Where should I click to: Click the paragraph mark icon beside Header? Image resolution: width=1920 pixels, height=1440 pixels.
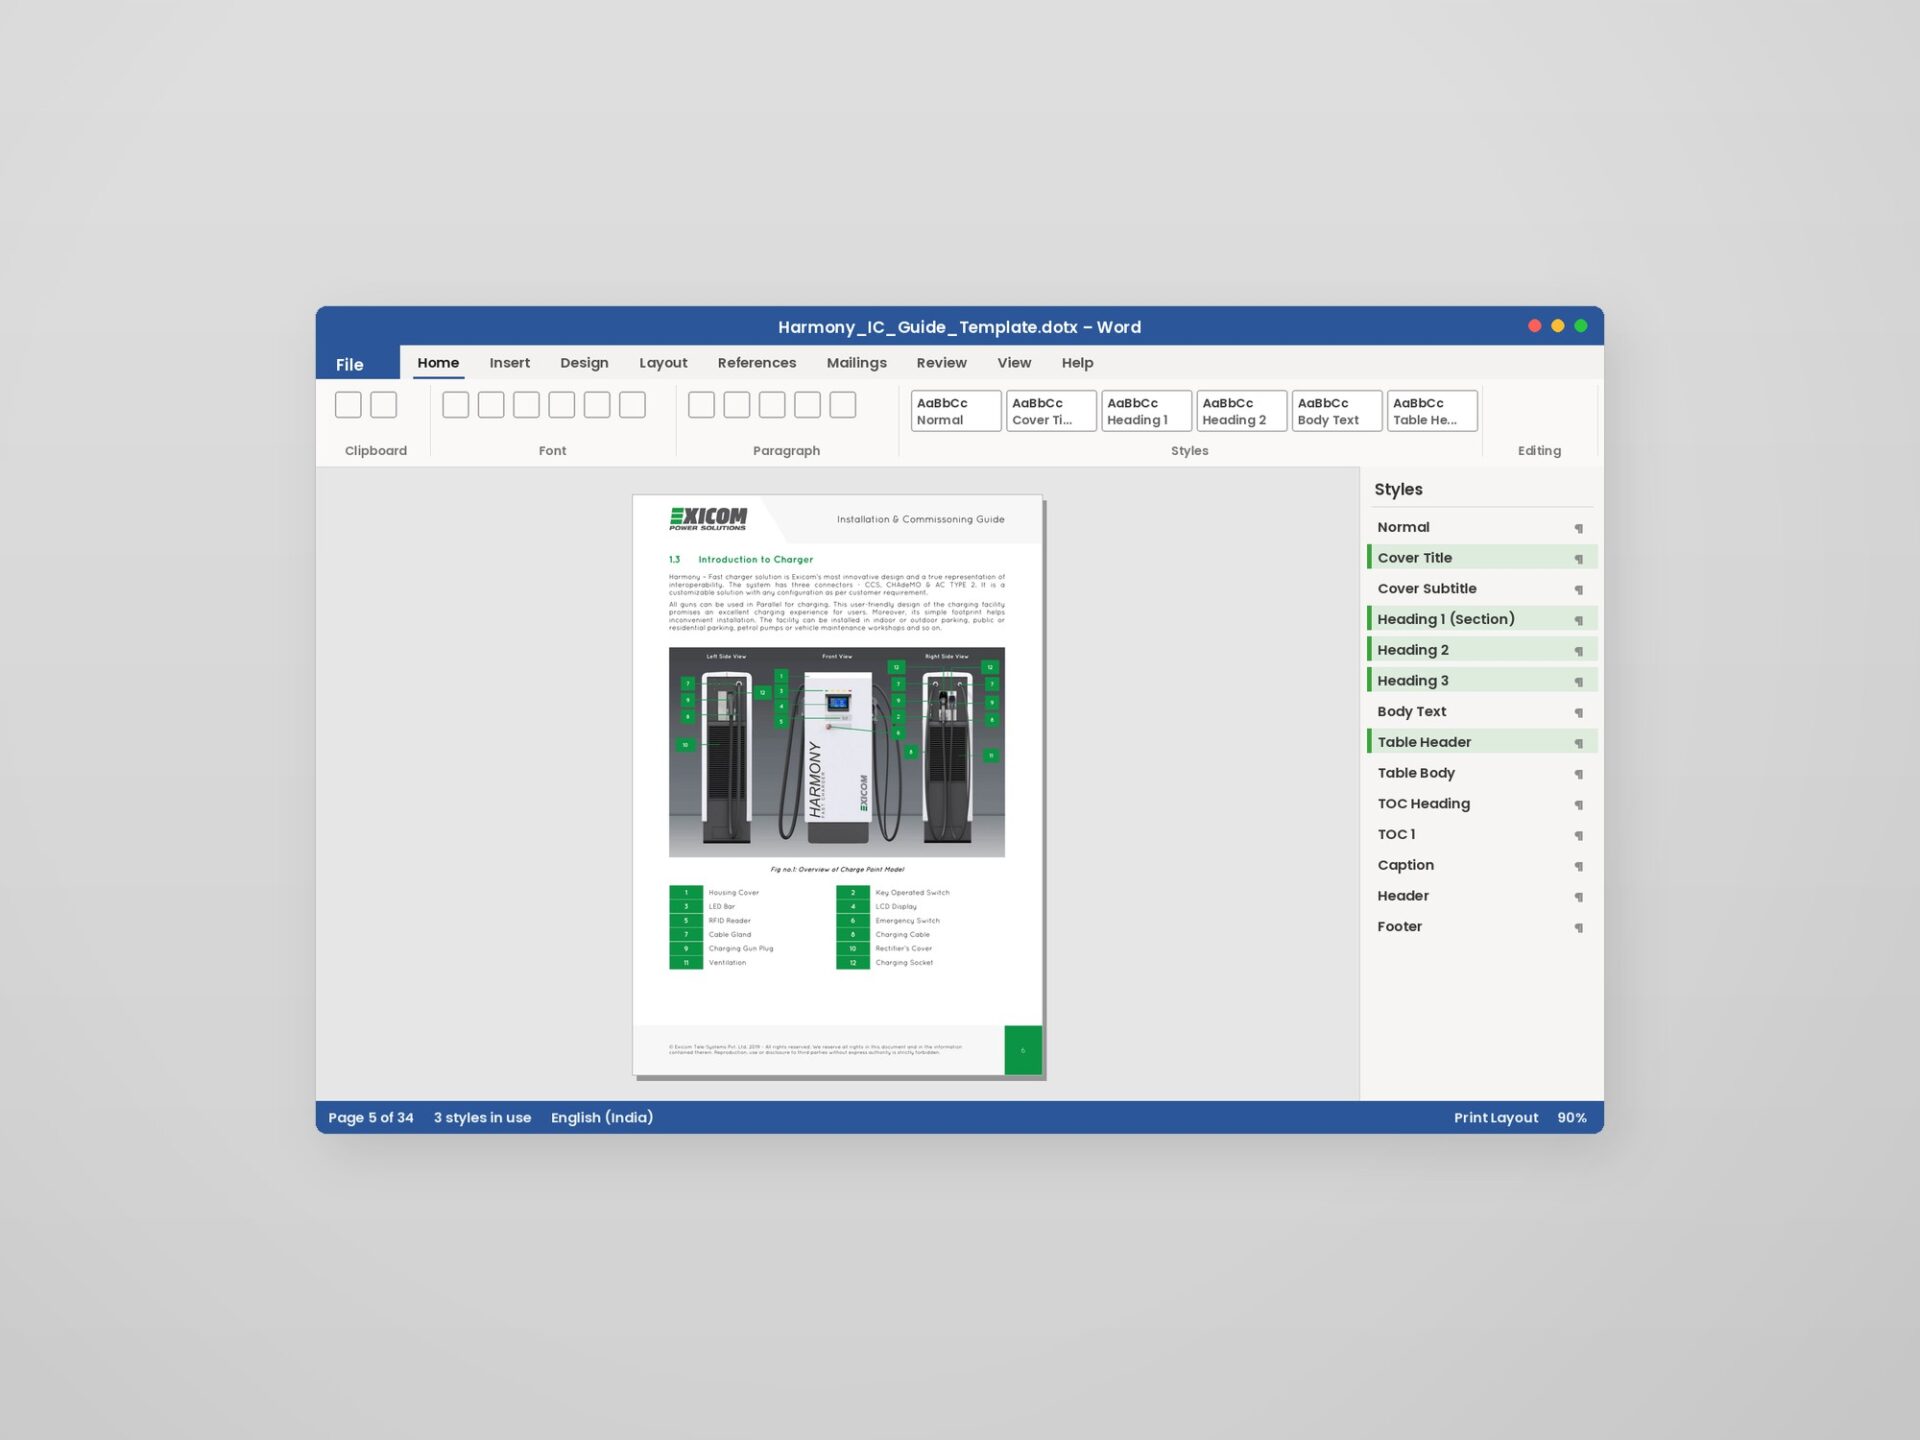tap(1579, 897)
